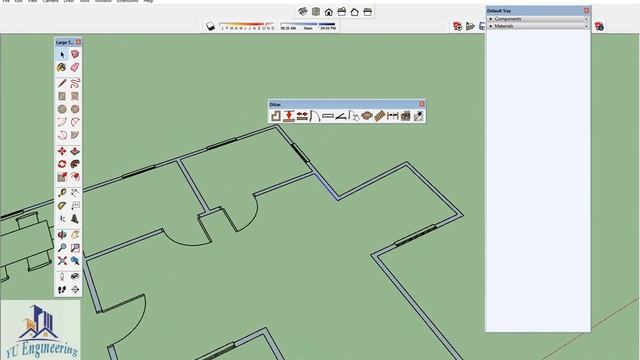Select the Dibac Wardrobe tool
Image resolution: width=640 pixels, height=360 pixels.
(x=341, y=116)
